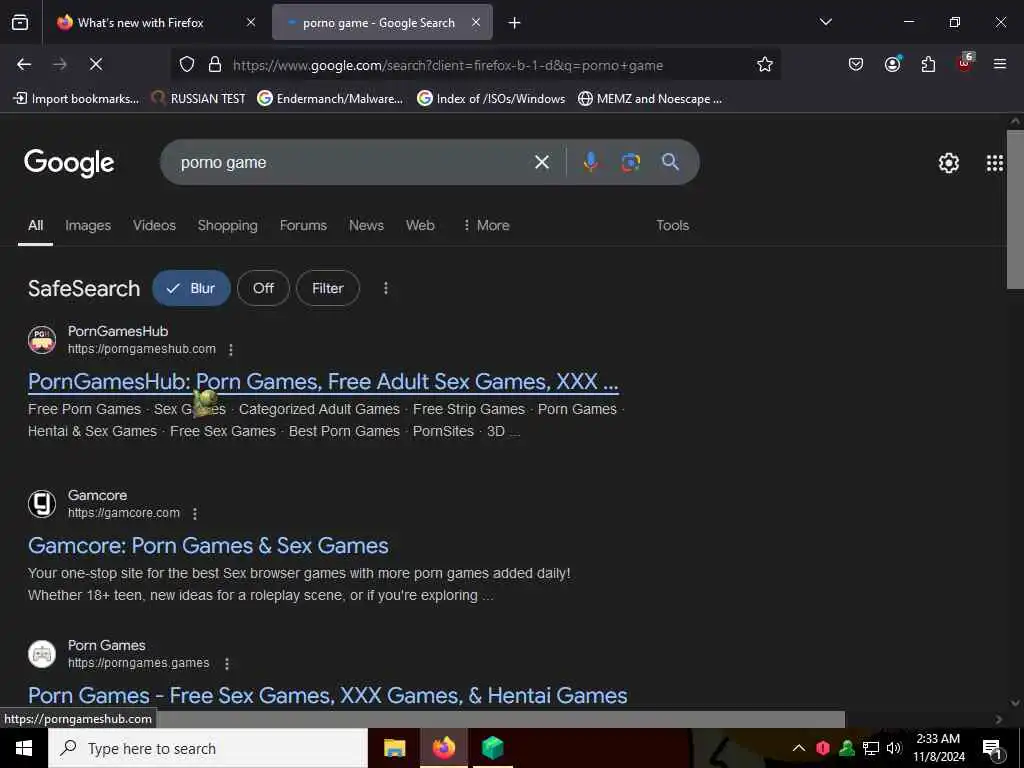Switch to Web results tab
Viewport: 1024px width, 768px height.
click(x=420, y=225)
